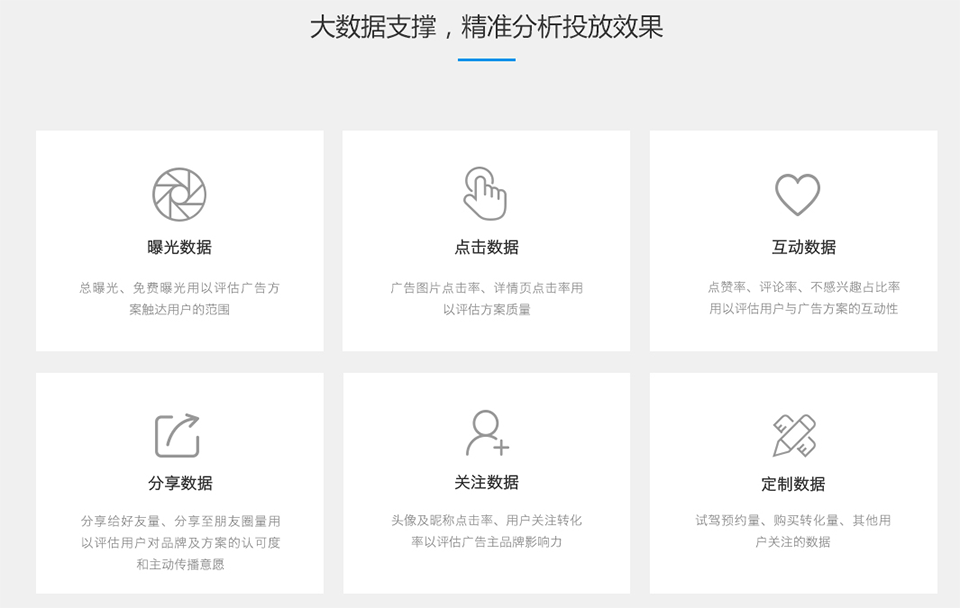The width and height of the screenshot is (960, 608).
Task: Click the blue underline below the title
Action: (x=486, y=60)
